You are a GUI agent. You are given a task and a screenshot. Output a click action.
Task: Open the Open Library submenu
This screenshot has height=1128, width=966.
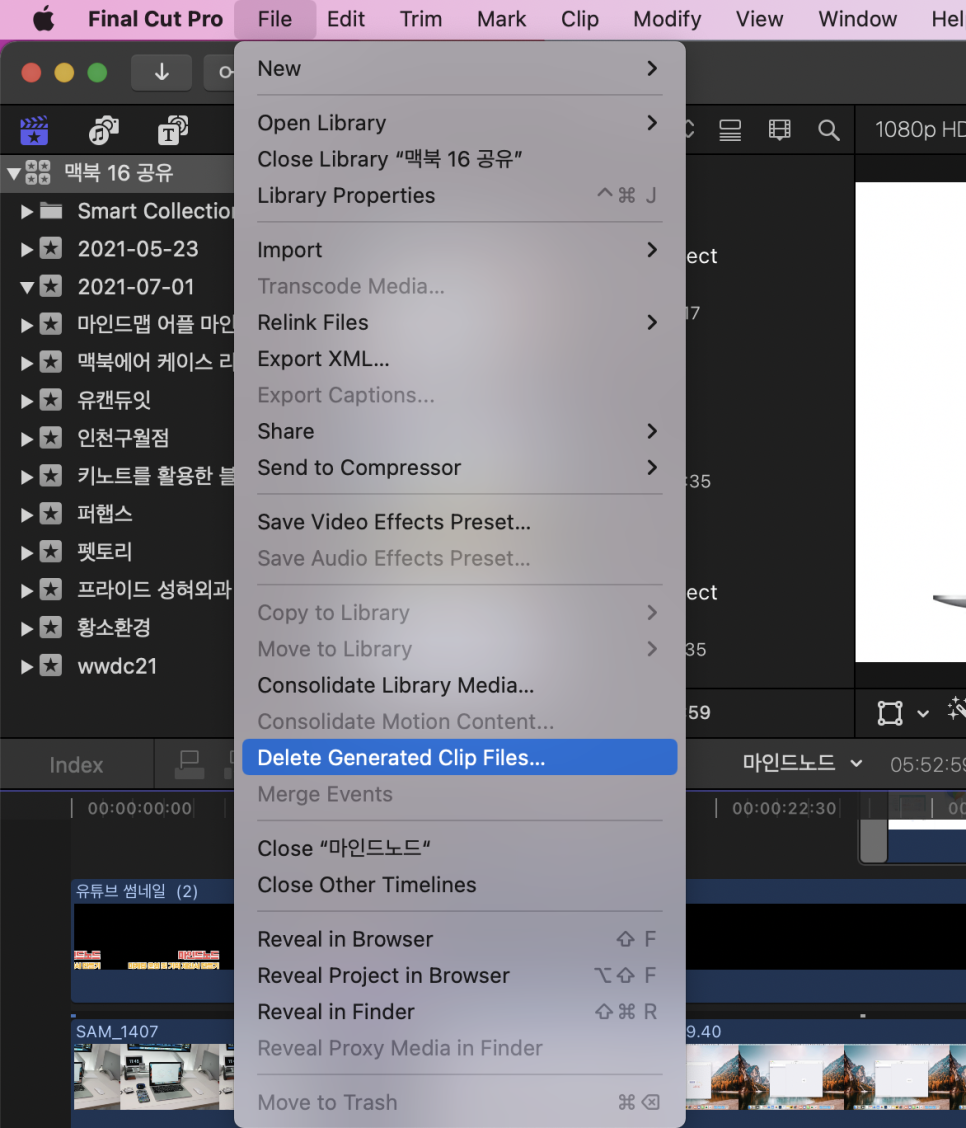click(x=459, y=123)
